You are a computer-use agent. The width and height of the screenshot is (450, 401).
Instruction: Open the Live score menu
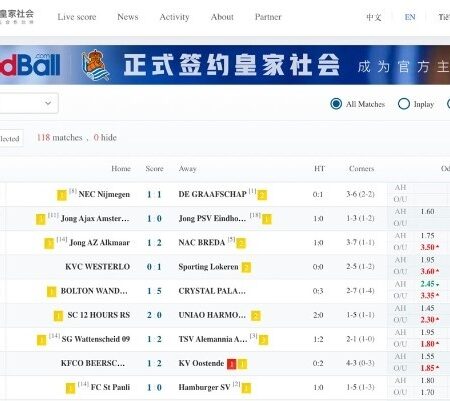tap(77, 17)
